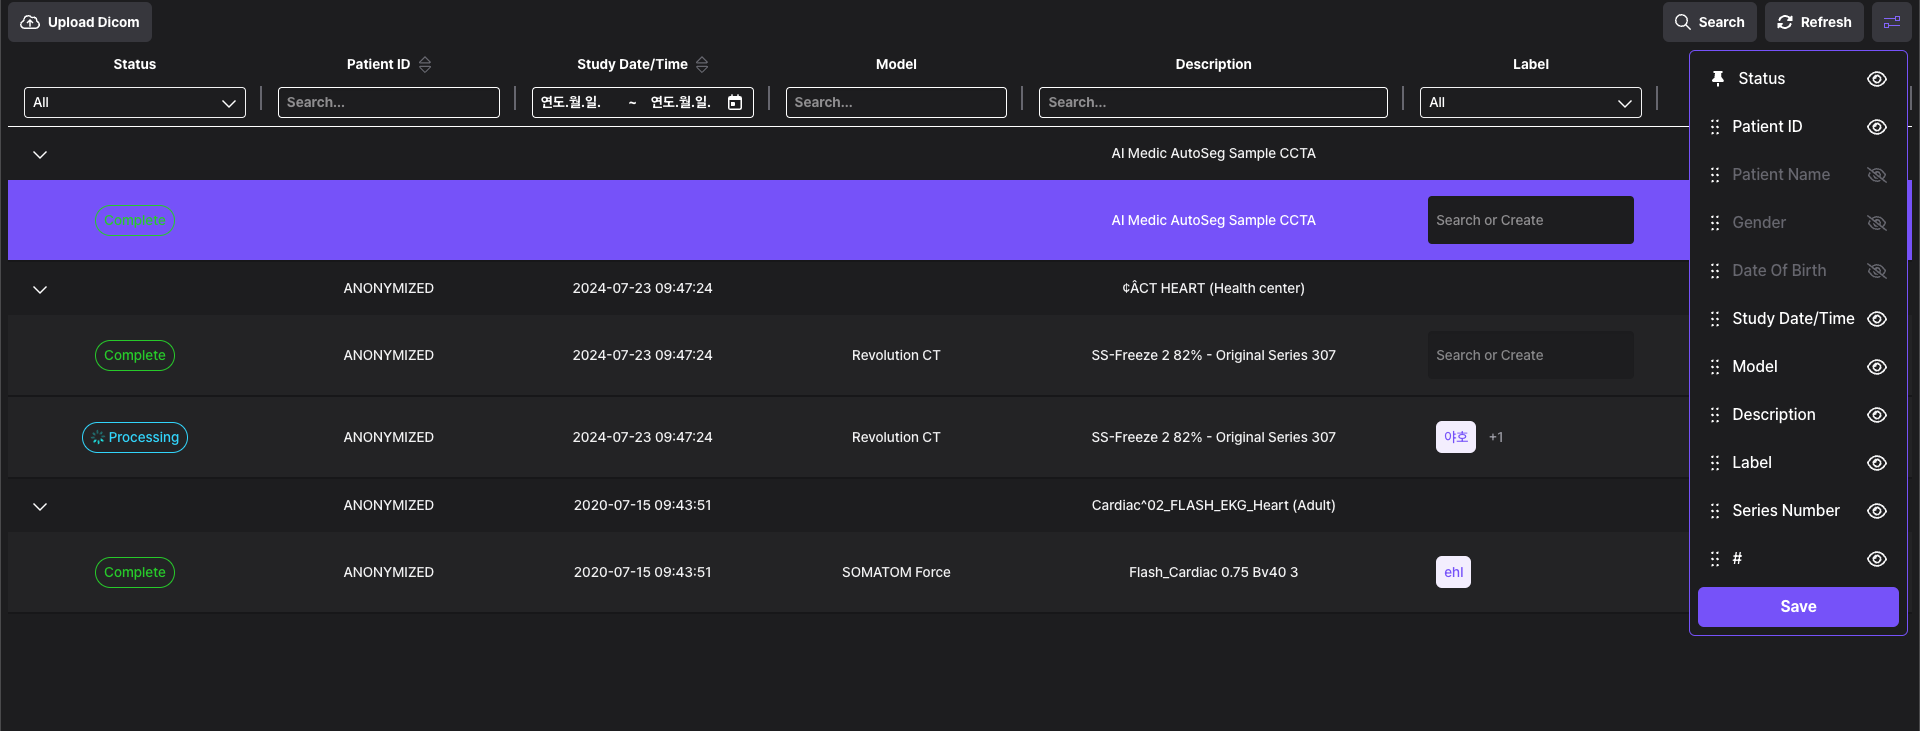Sort by Study Date/Time column arrows
Image resolution: width=1920 pixels, height=731 pixels.
(702, 64)
